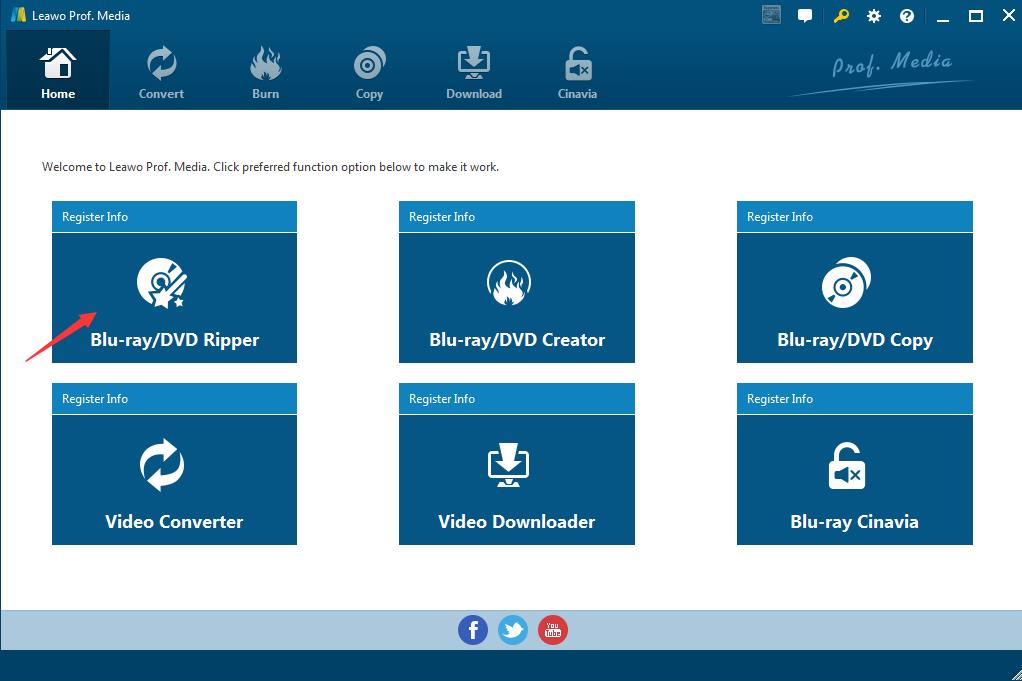The image size is (1022, 681).
Task: Open the feedback speech bubble icon
Action: (x=805, y=16)
